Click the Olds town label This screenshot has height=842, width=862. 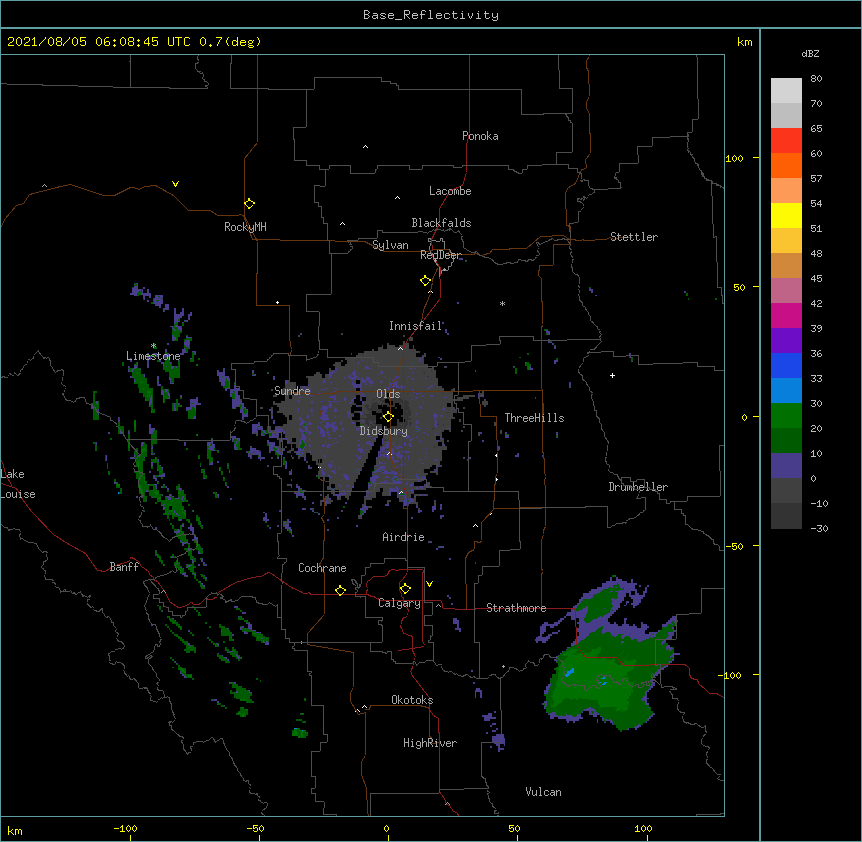(388, 394)
